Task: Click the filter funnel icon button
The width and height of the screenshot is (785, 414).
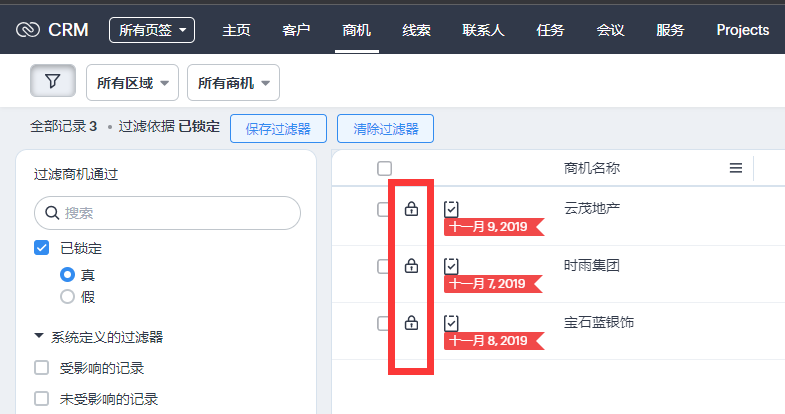Action: [53, 81]
